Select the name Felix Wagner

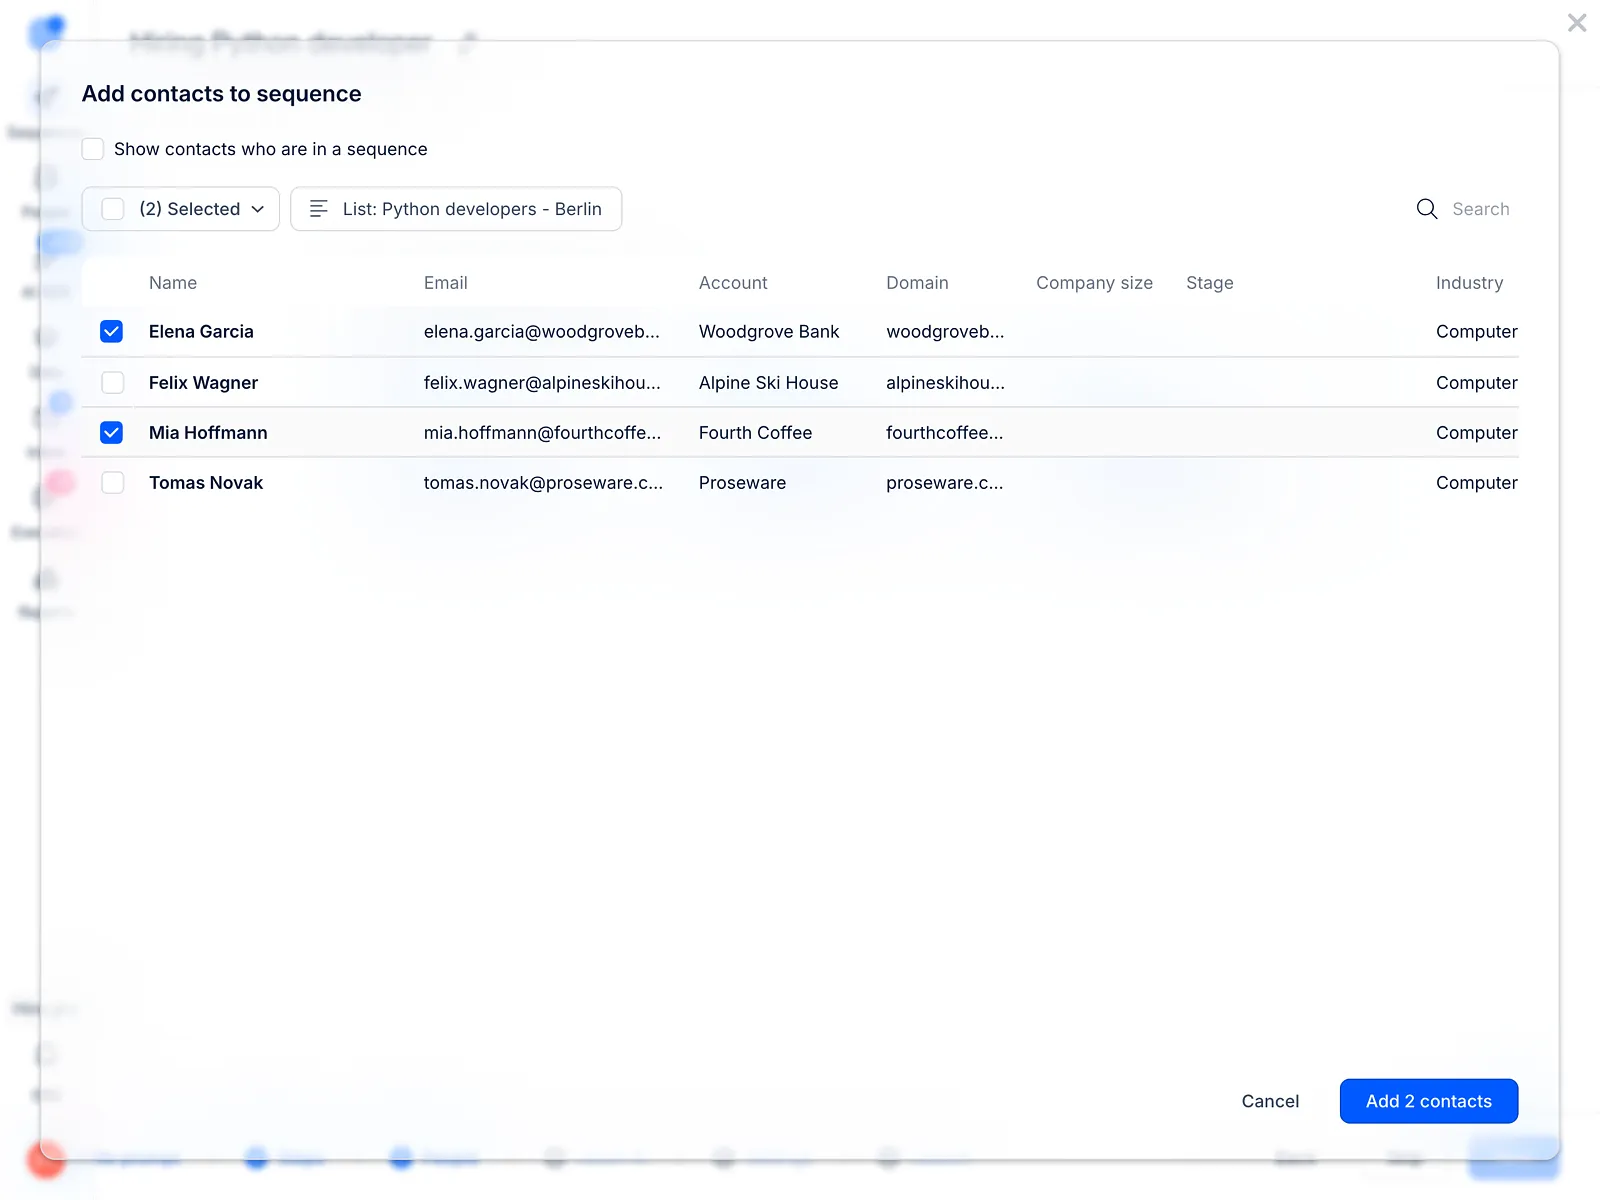tap(203, 383)
